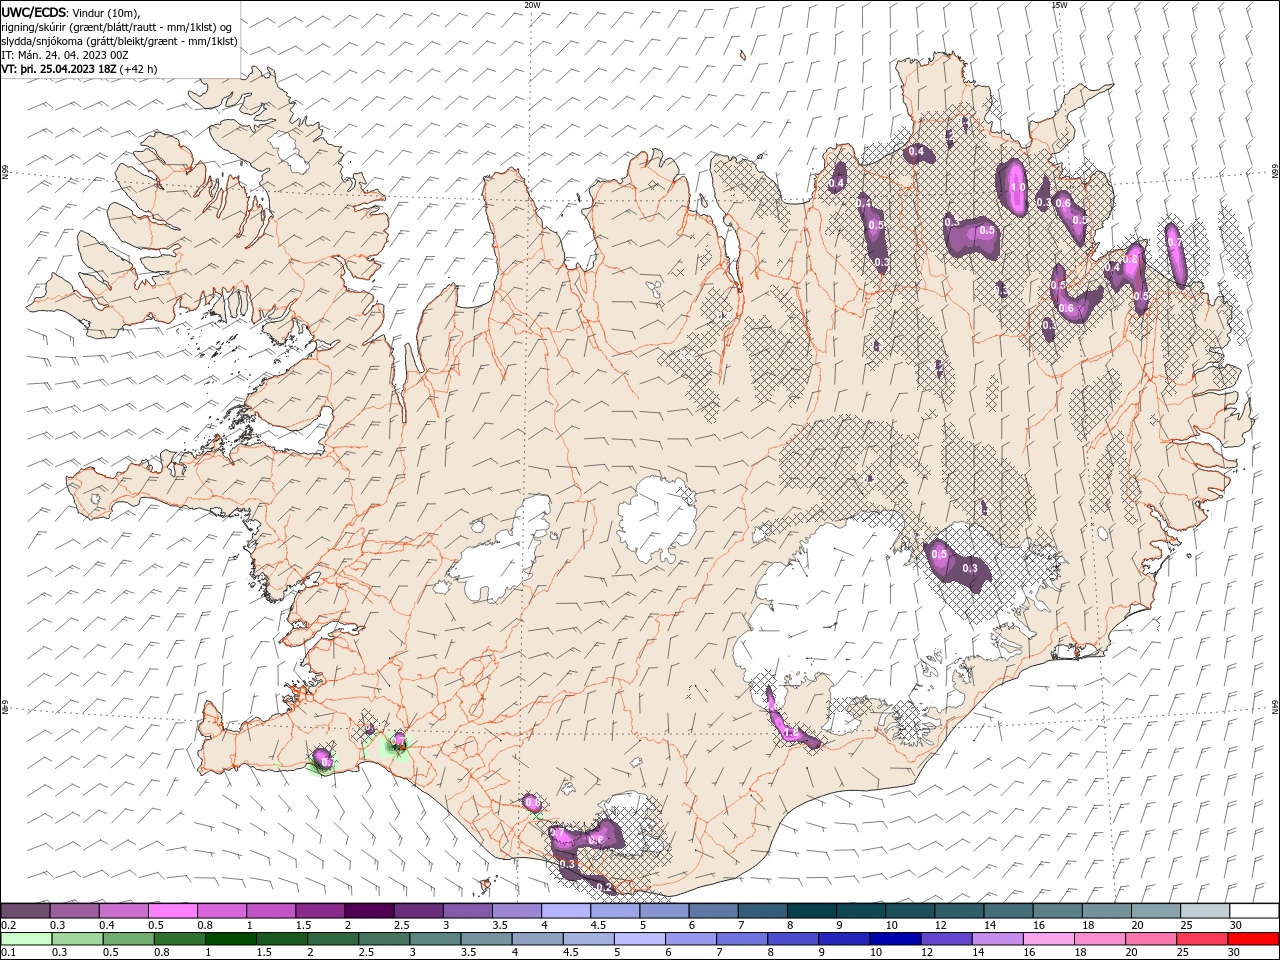The image size is (1280, 960).
Task: Click the '1.8' snowfall value on the southern glacier edge
Action: click(x=789, y=733)
